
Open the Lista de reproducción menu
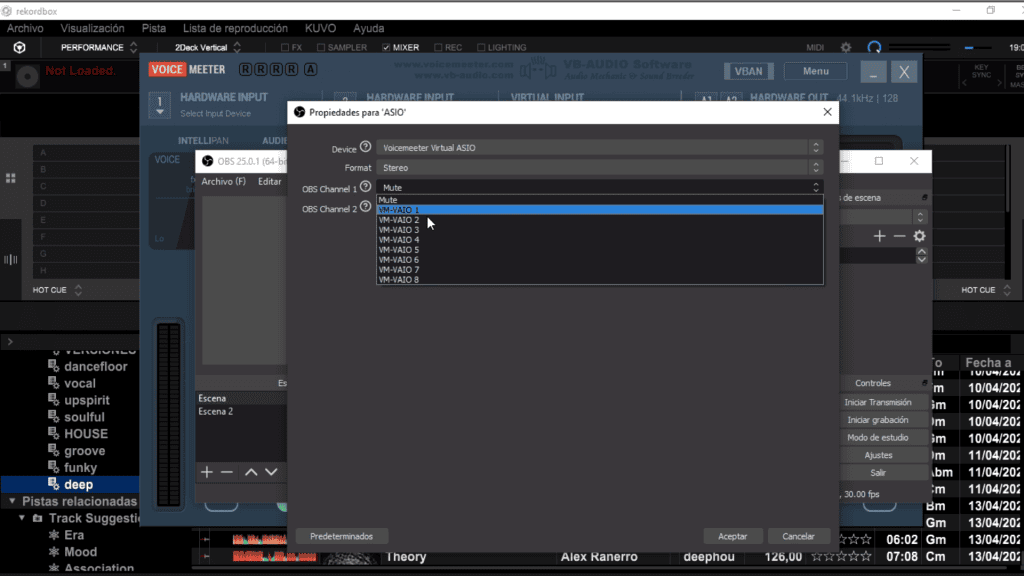pos(235,28)
